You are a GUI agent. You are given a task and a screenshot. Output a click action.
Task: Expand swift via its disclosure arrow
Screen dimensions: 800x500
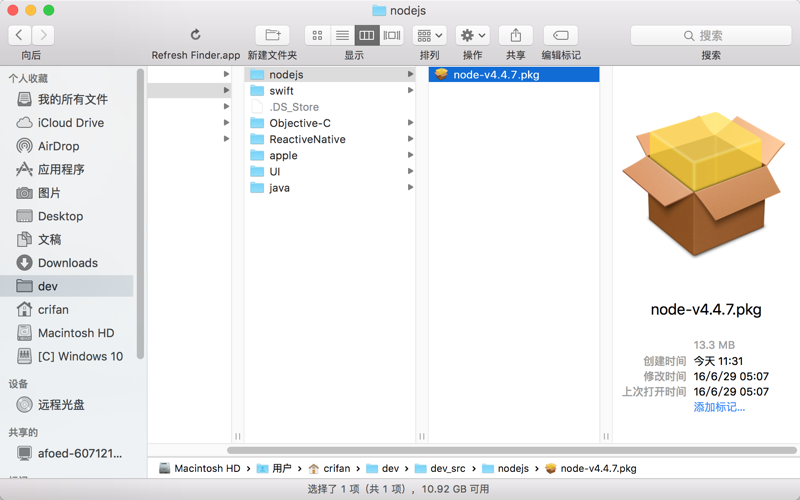point(410,91)
